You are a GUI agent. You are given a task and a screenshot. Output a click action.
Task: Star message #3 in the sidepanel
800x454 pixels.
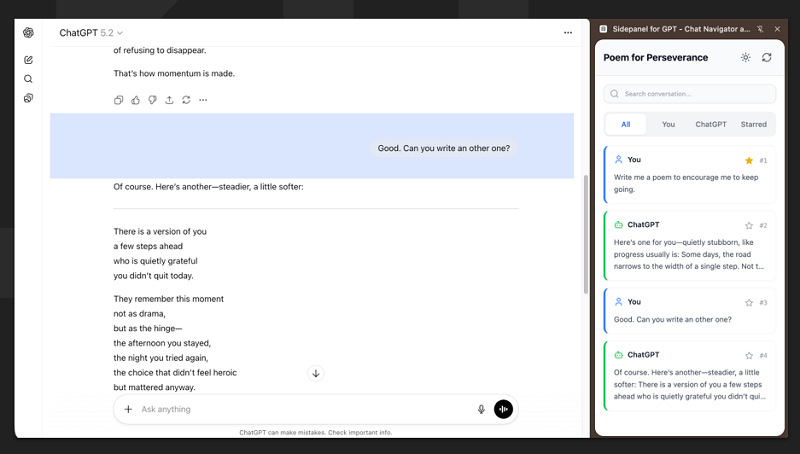tap(749, 302)
